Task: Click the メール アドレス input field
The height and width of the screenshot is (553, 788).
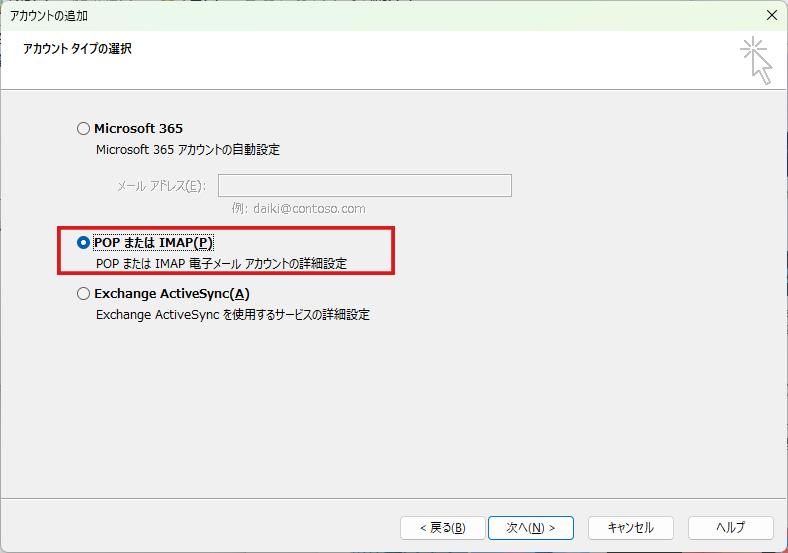Action: click(365, 186)
